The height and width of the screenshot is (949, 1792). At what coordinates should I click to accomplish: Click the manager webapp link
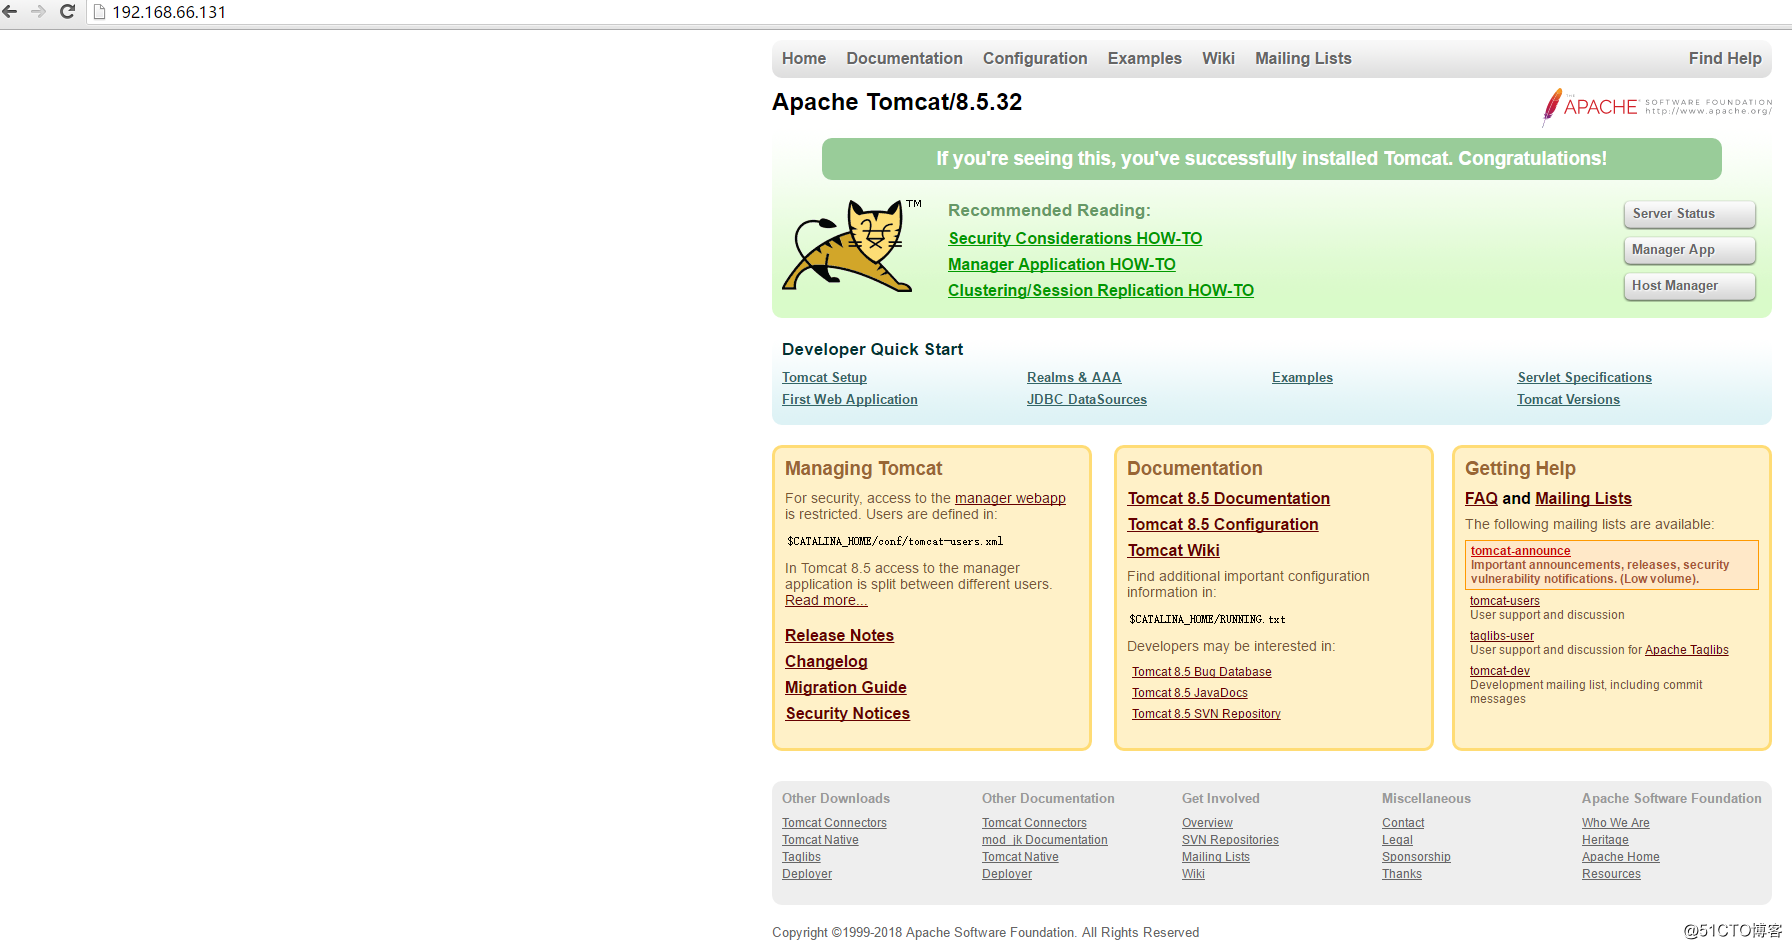(1010, 498)
